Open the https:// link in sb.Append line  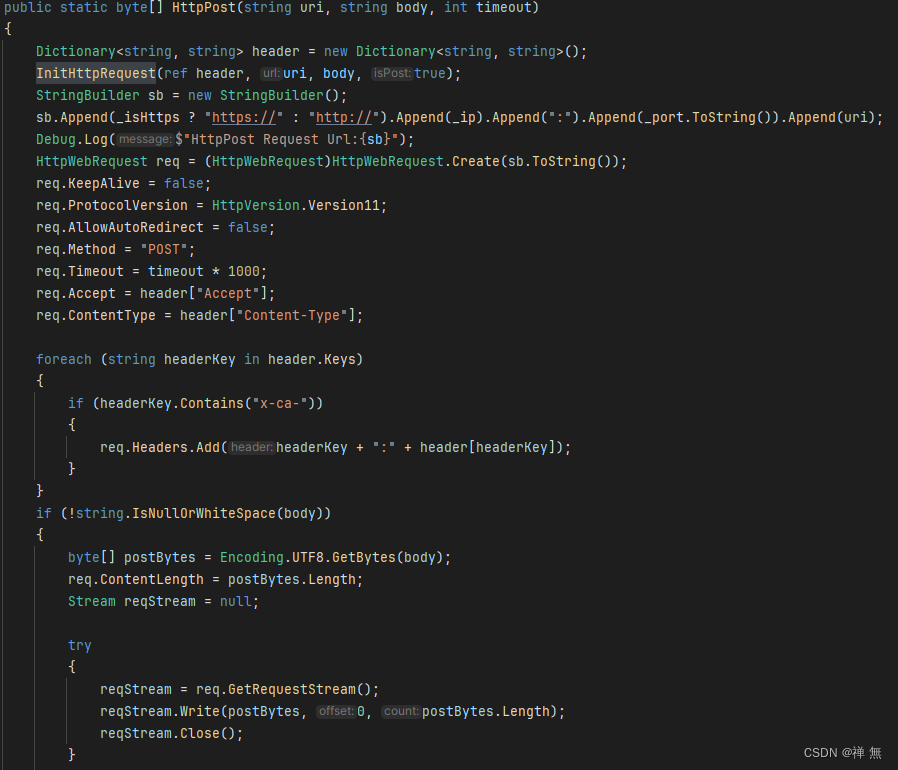coord(243,118)
